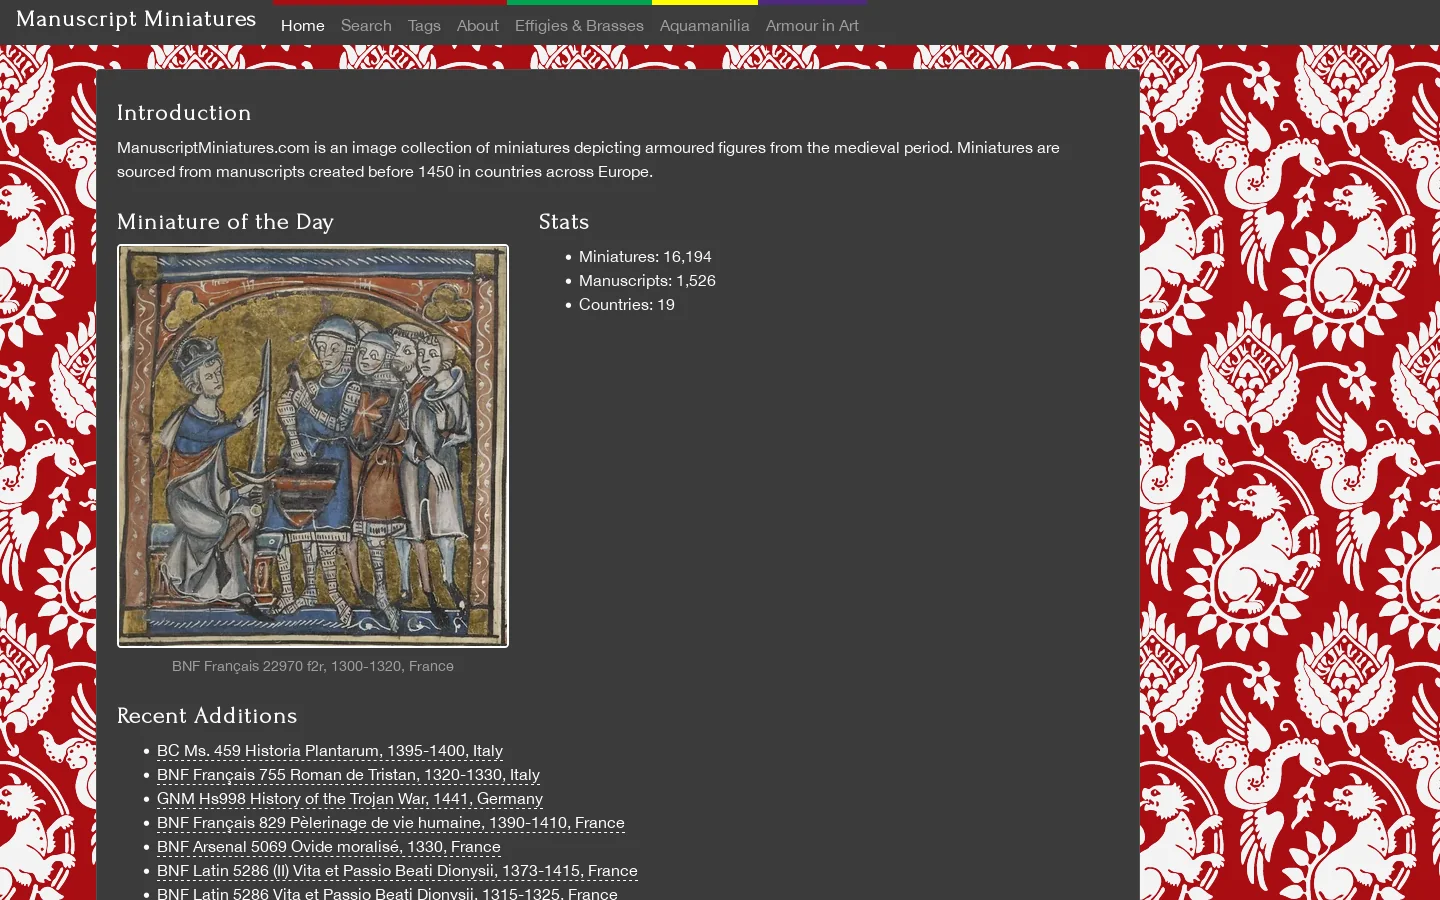Click the BNF Français 22970 f2r caption

click(x=313, y=666)
